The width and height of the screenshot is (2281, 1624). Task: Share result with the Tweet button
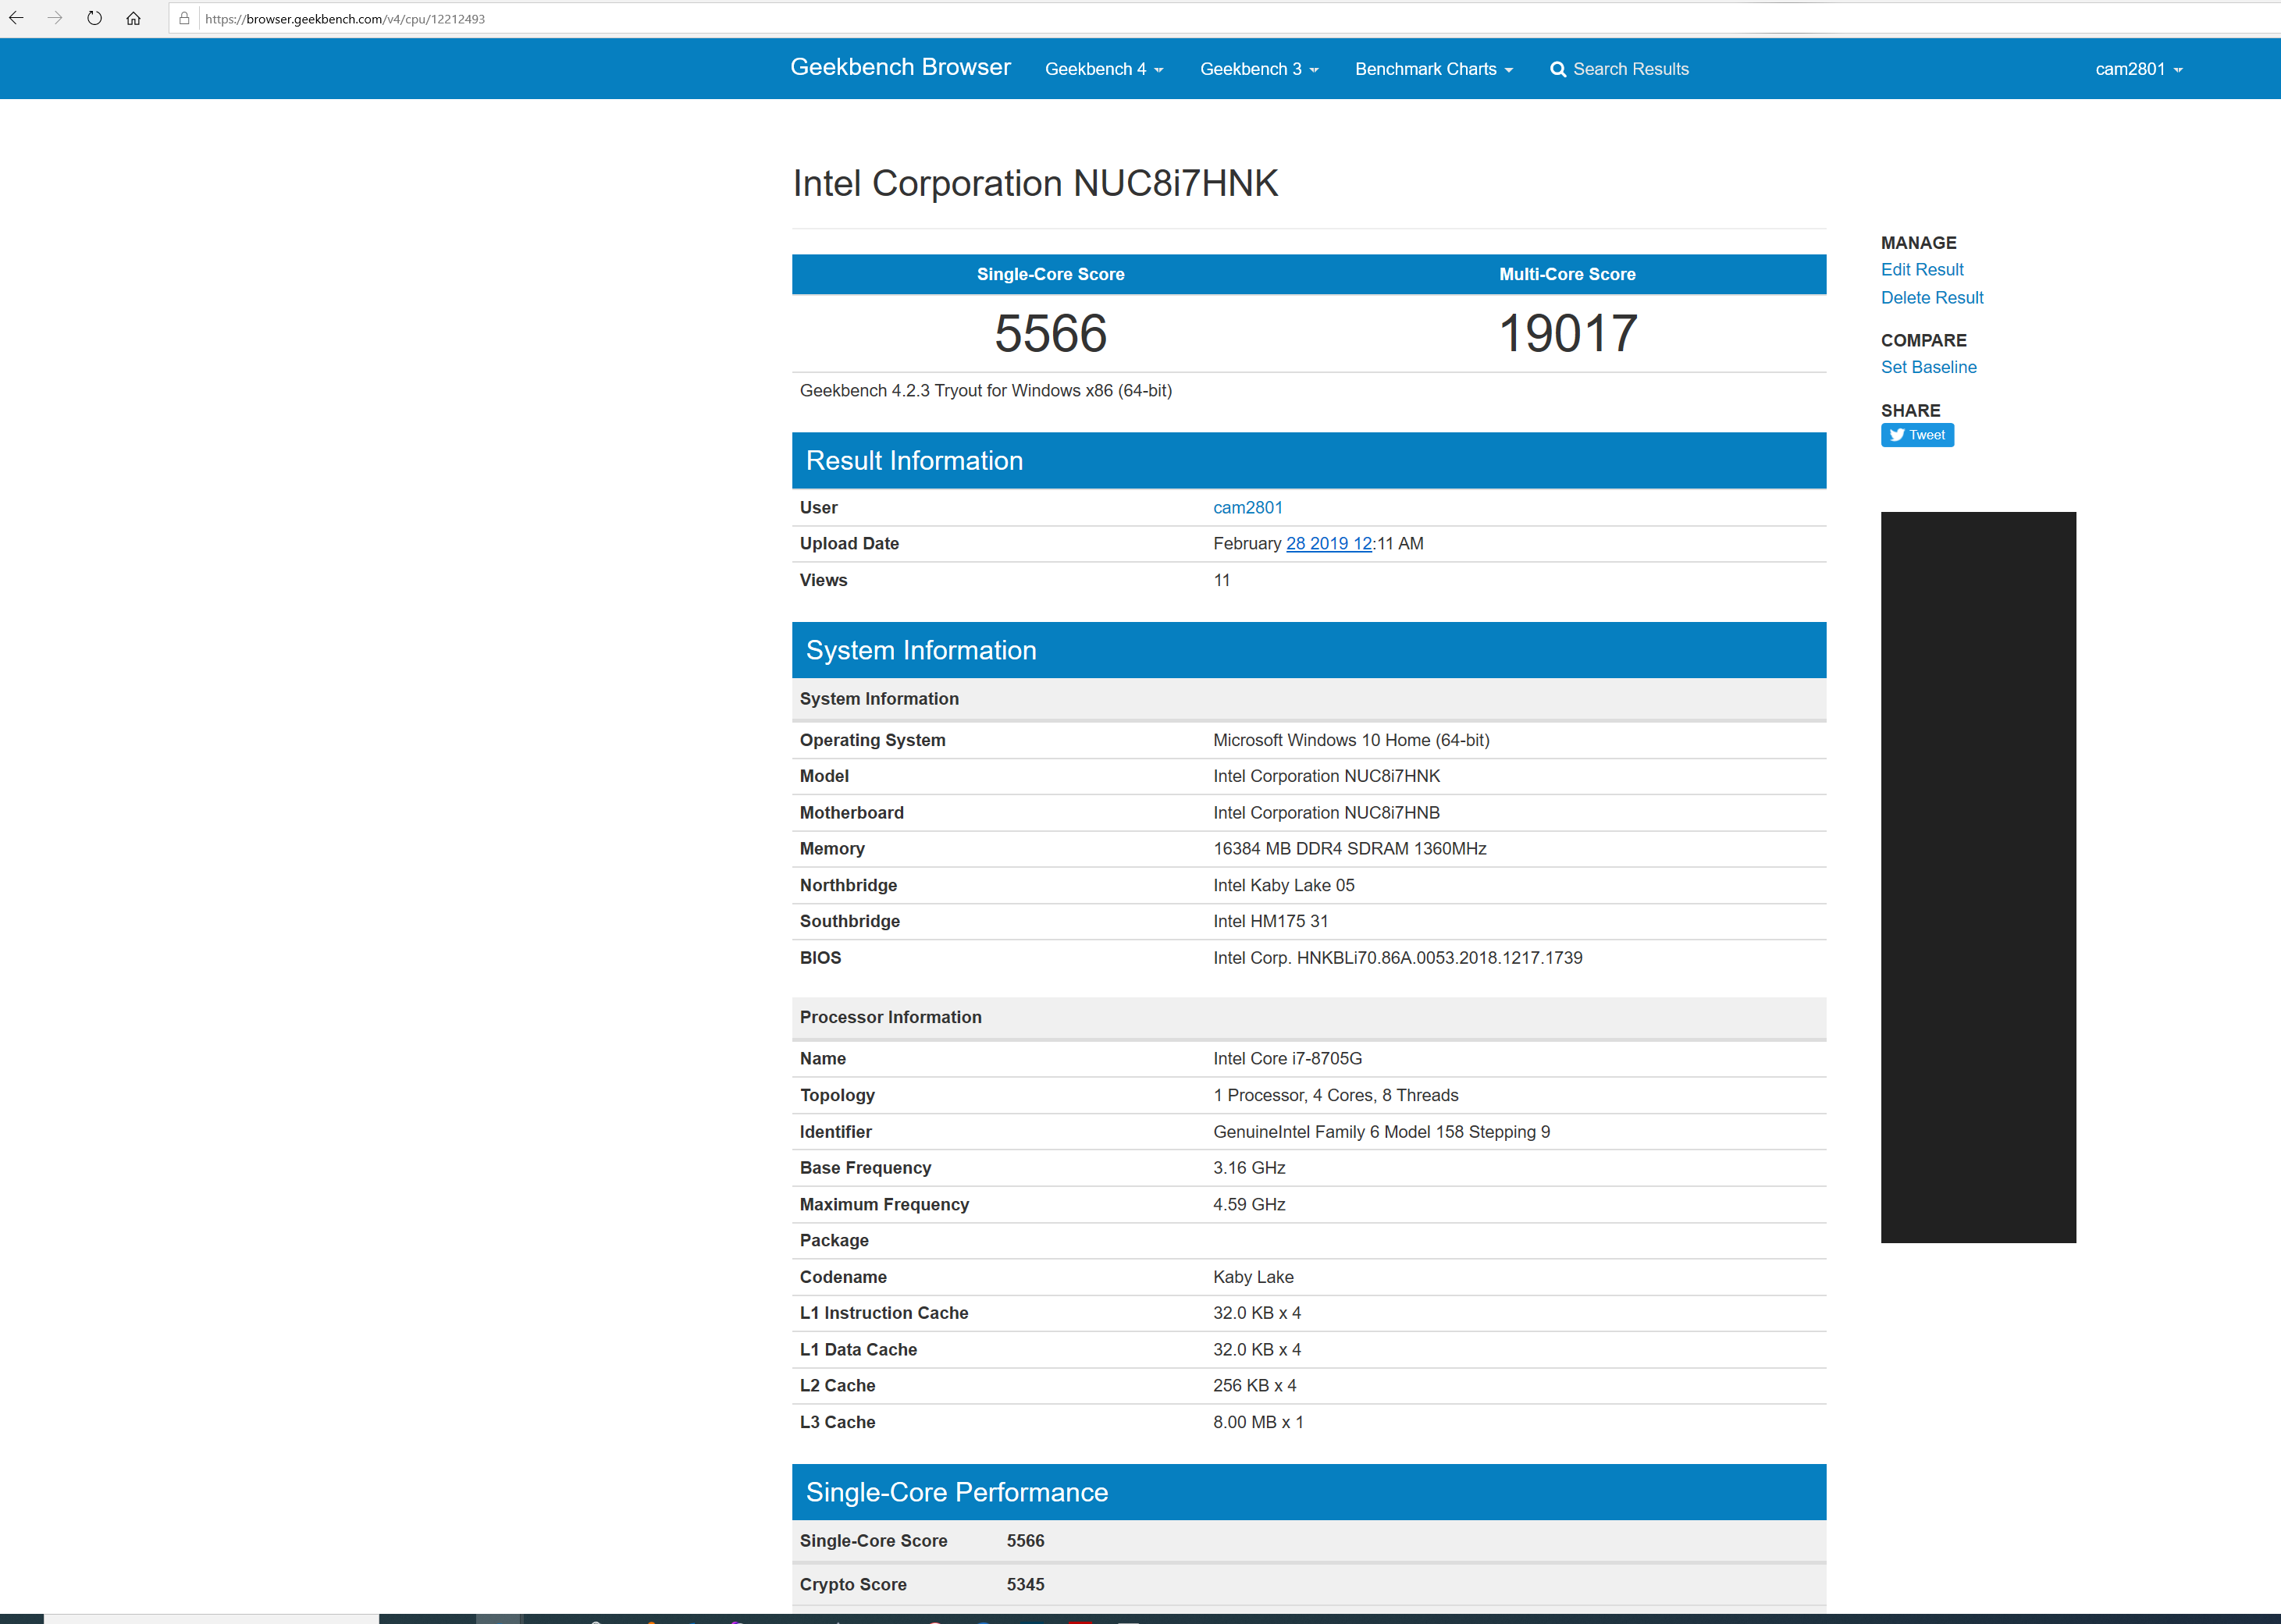(1917, 435)
